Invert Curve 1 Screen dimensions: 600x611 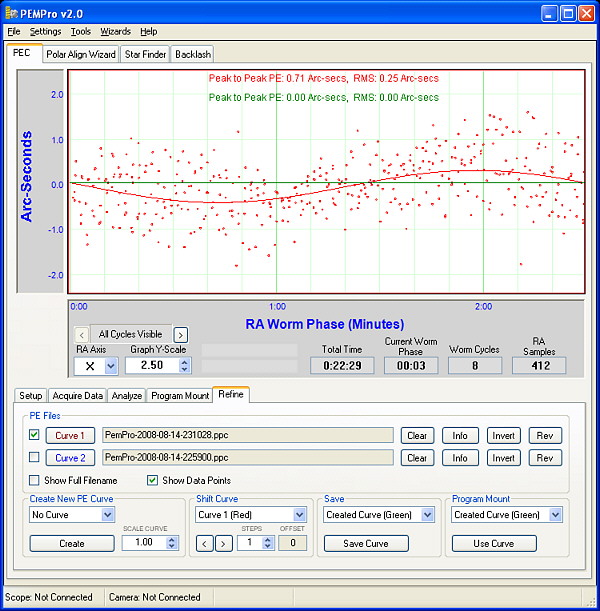(x=504, y=435)
